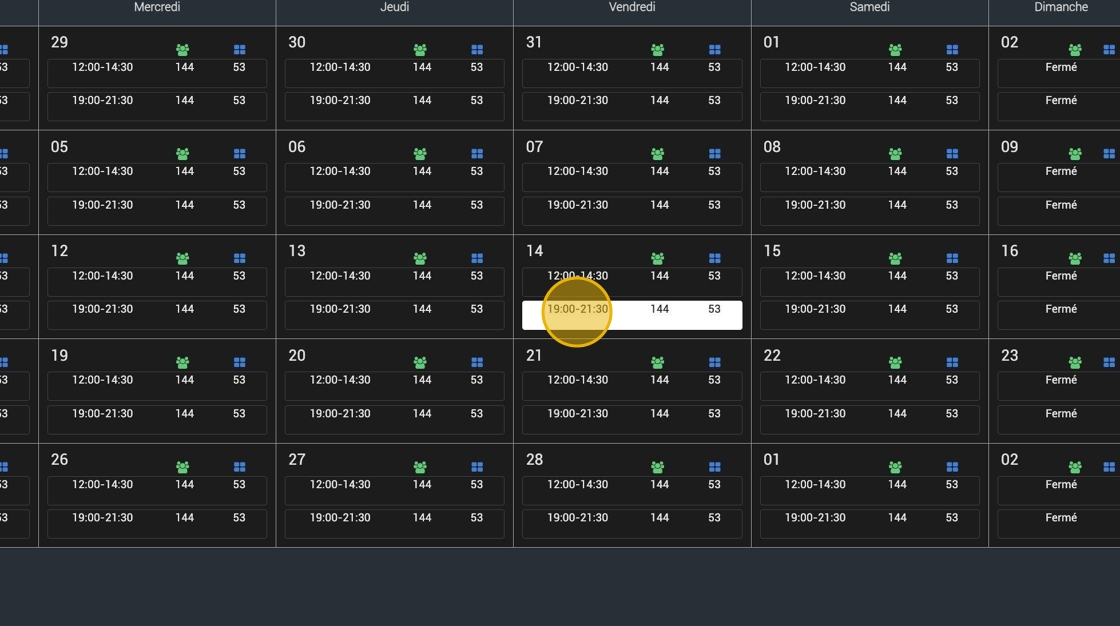Click blue tables icon on day 30
1120x626 pixels.
point(477,49)
